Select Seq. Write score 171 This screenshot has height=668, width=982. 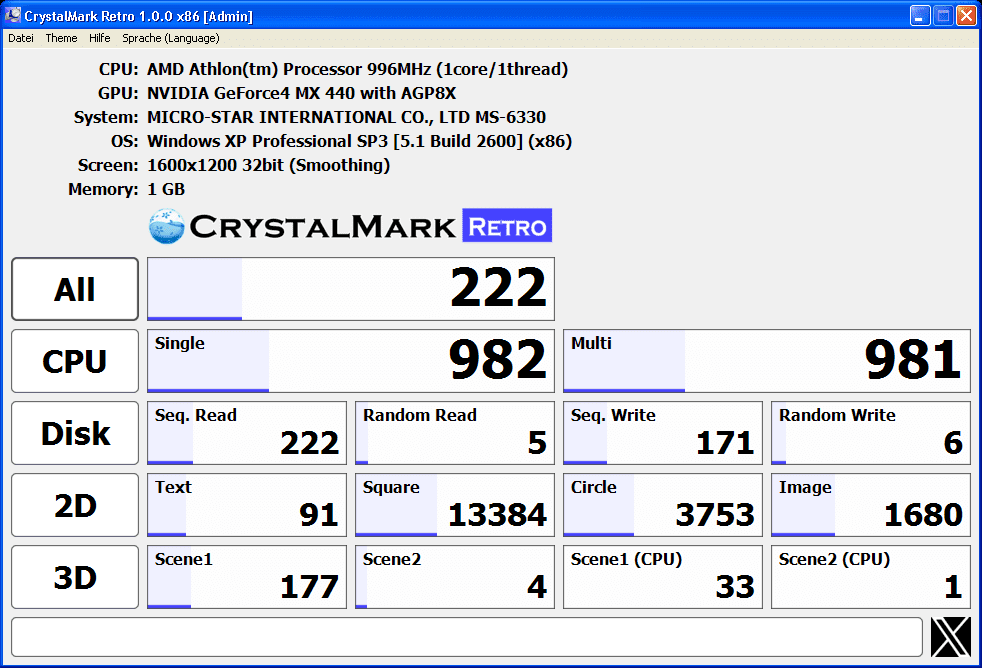click(x=663, y=433)
